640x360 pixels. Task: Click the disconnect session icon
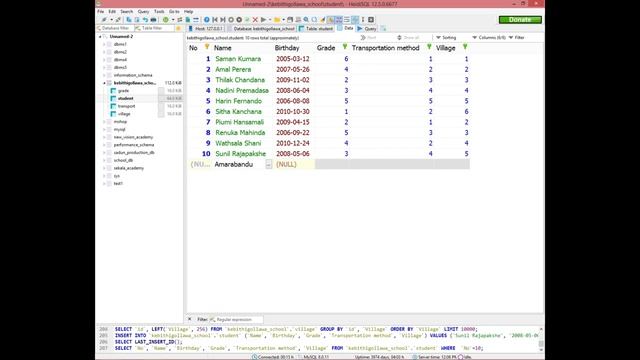pyautogui.click(x=118, y=20)
